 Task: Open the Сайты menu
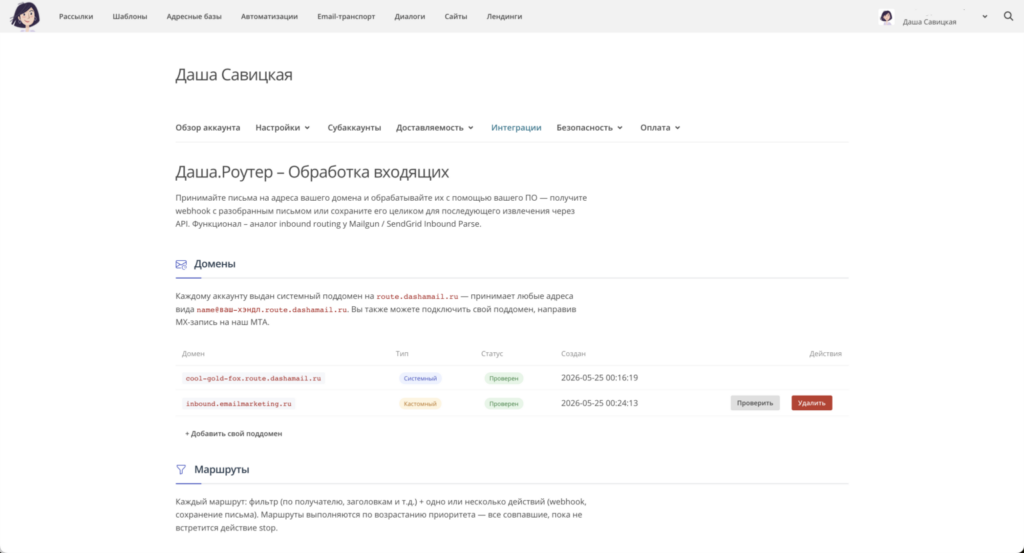pos(456,16)
